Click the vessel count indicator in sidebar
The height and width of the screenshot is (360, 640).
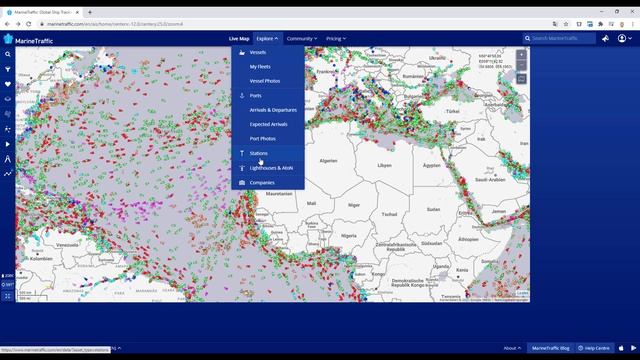[7, 276]
